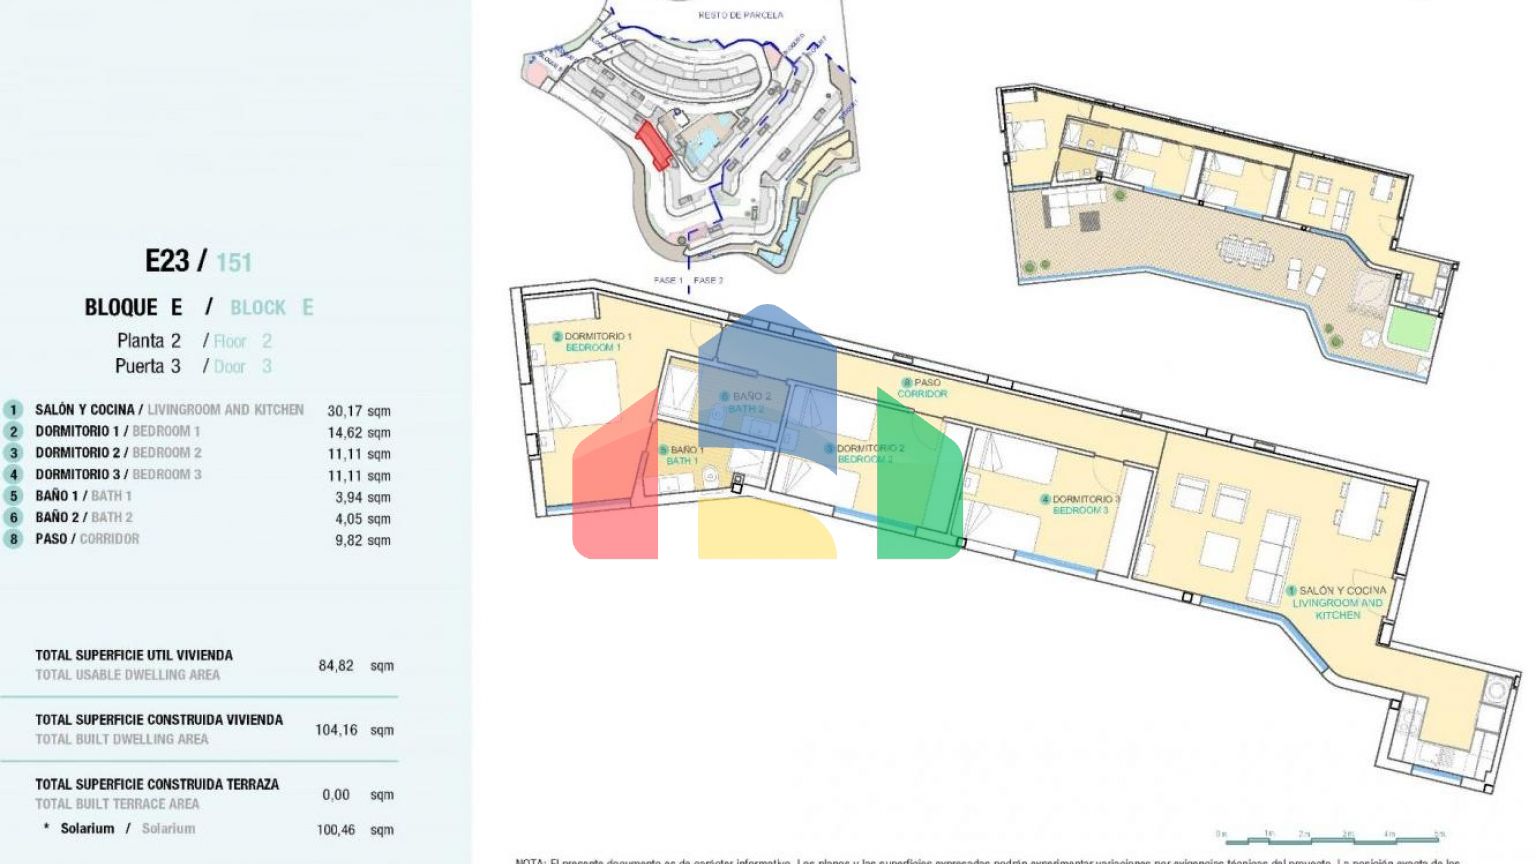Click the 0,00 sqm built terrace value

pyautogui.click(x=358, y=795)
